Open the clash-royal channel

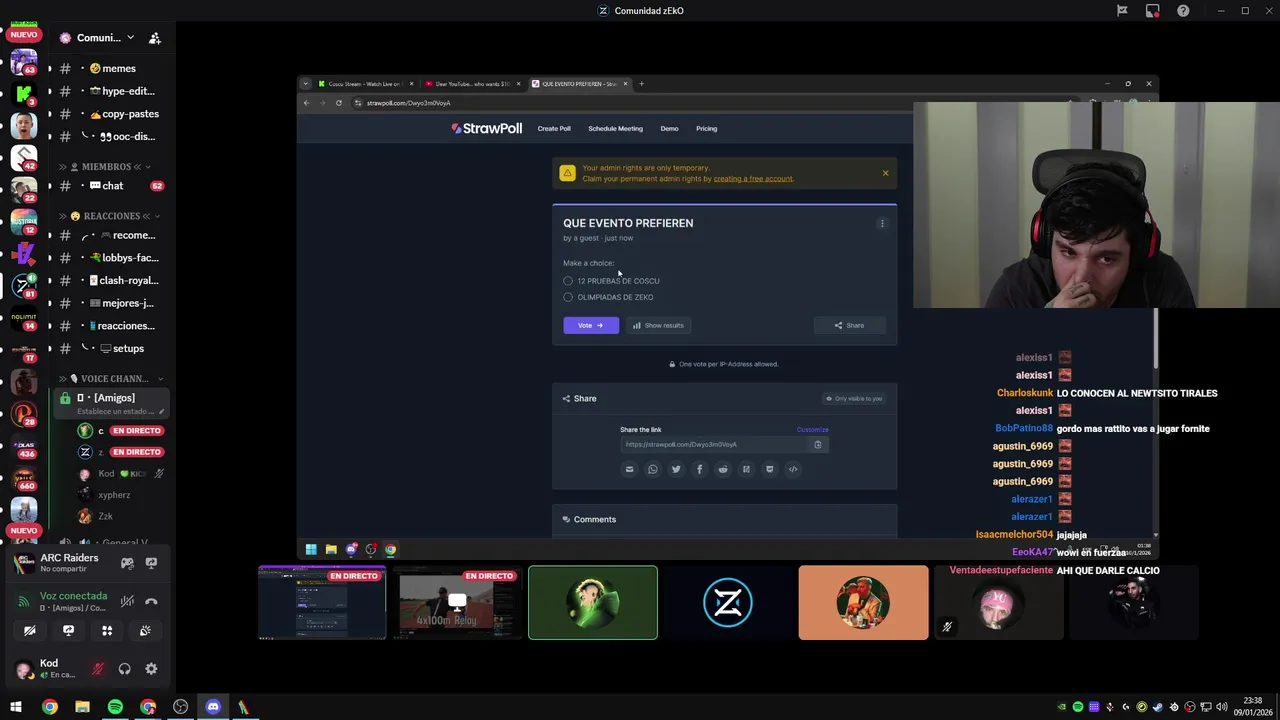coord(110,281)
